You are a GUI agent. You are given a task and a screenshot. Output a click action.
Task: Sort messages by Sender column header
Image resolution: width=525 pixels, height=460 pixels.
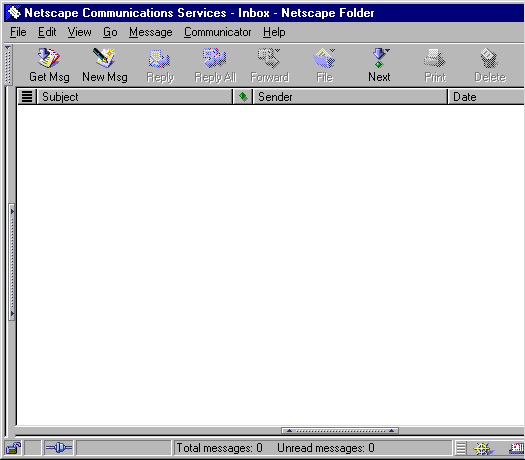click(350, 97)
